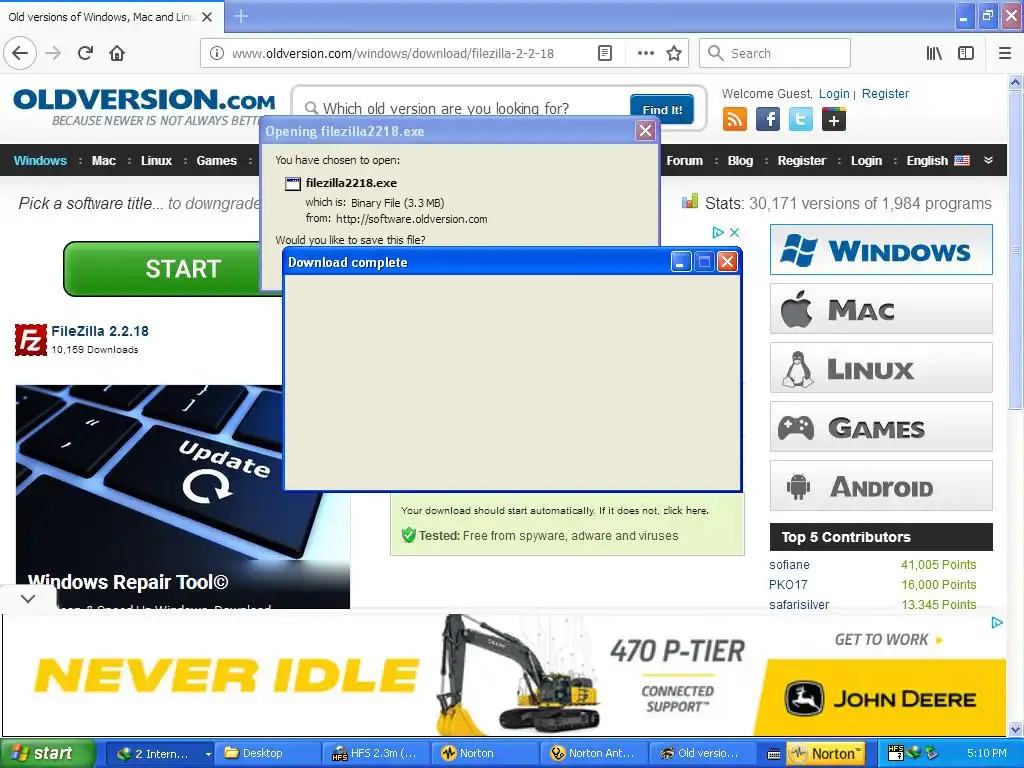Click Register in the dark nav bar

(801, 161)
